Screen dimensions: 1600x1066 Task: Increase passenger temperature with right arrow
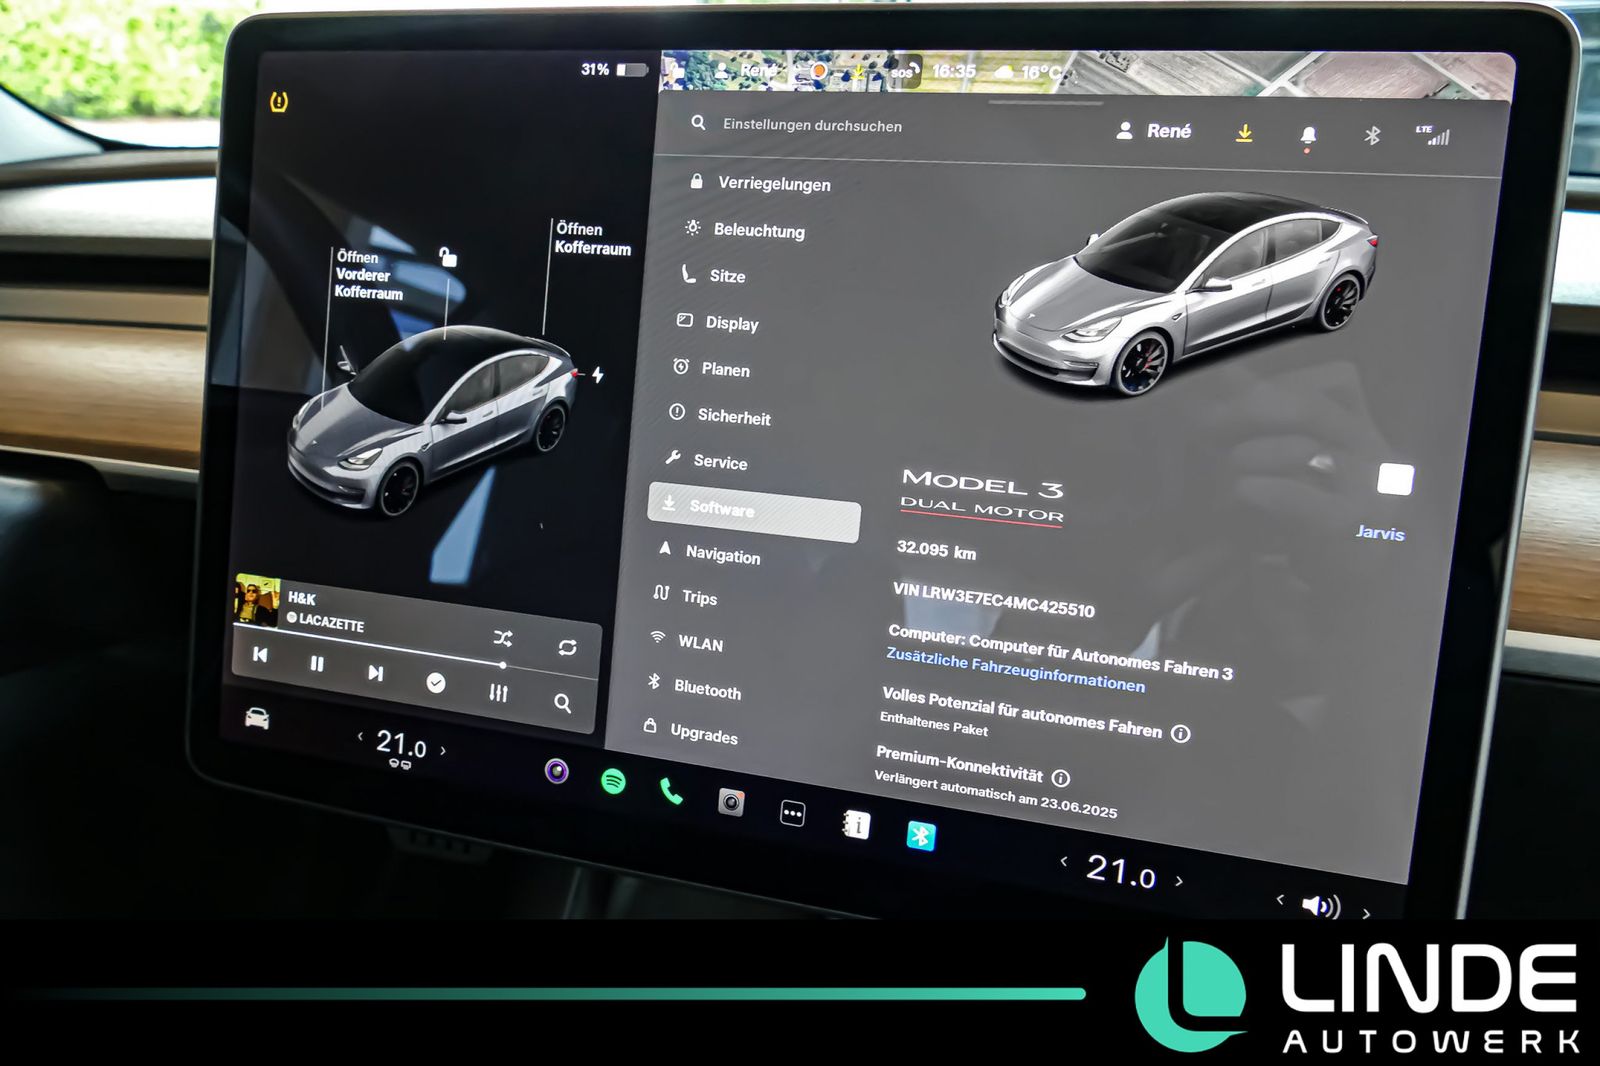[1179, 881]
